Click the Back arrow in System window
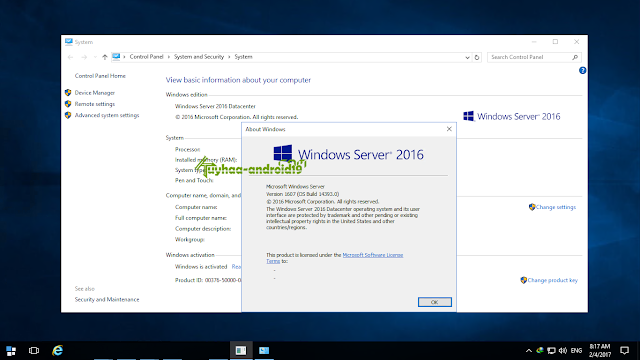Viewport: 640px width, 360px height. pyautogui.click(x=70, y=57)
